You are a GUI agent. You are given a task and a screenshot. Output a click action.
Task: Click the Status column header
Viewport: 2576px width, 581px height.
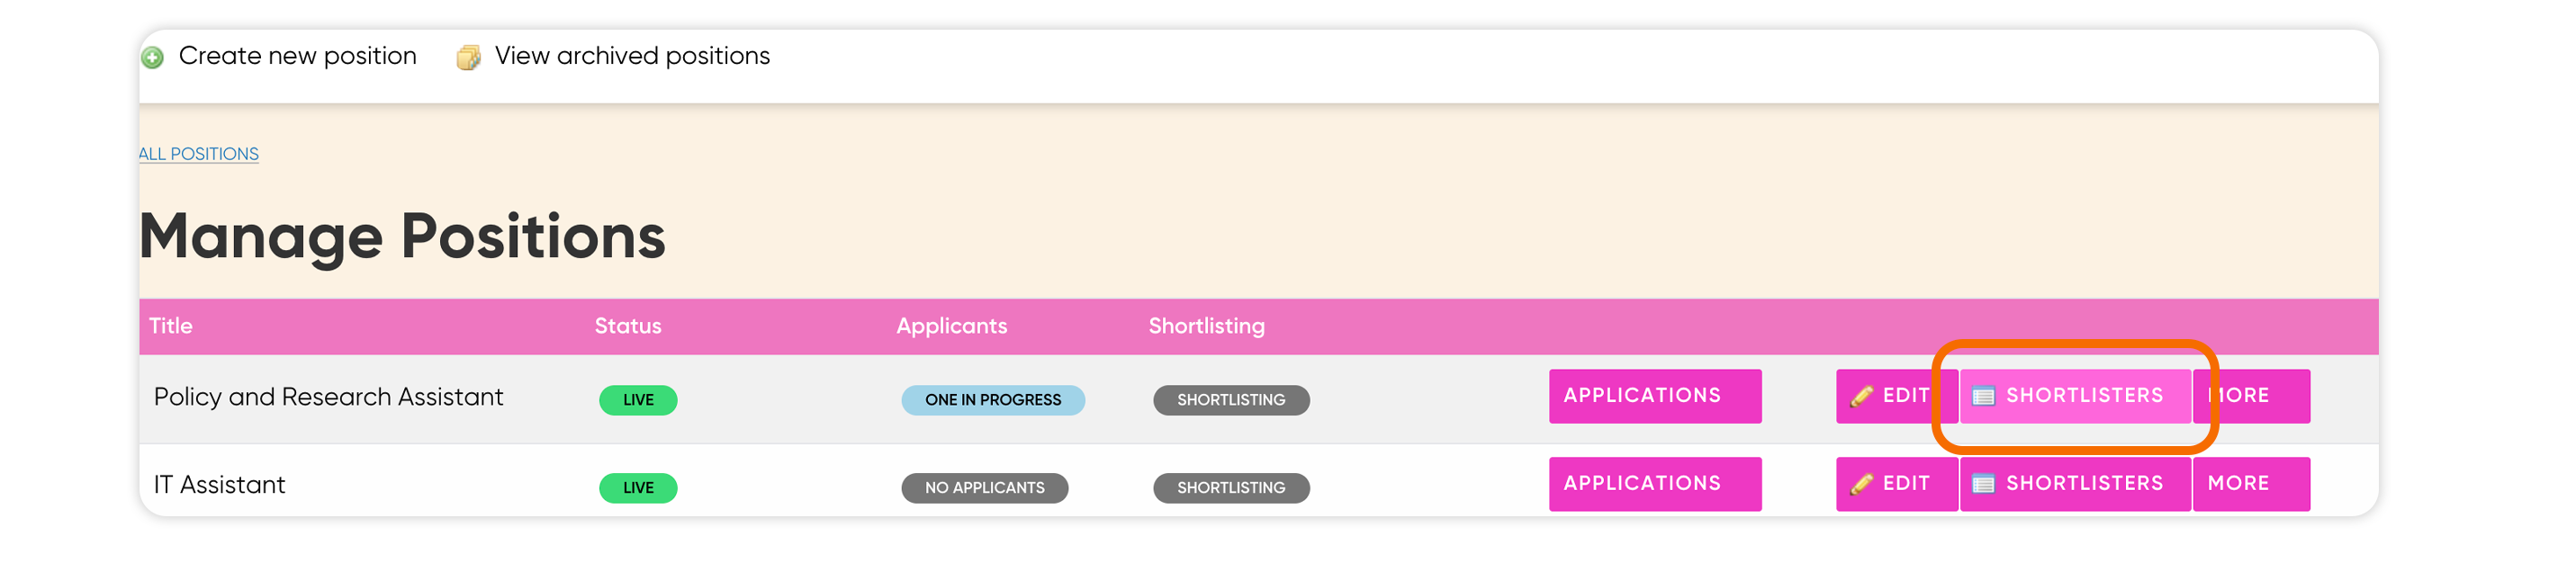point(628,326)
